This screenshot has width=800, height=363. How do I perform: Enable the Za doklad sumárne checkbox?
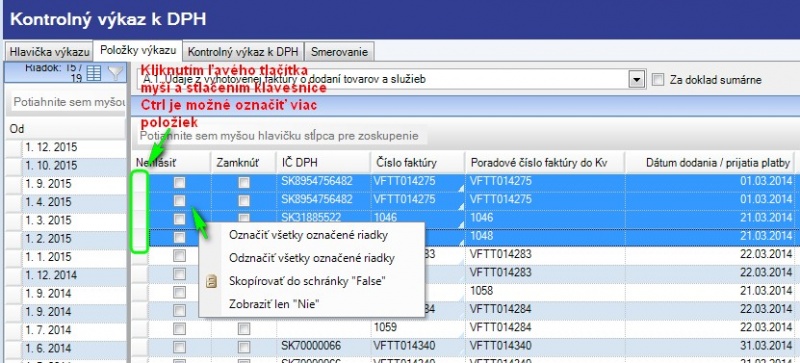click(658, 80)
